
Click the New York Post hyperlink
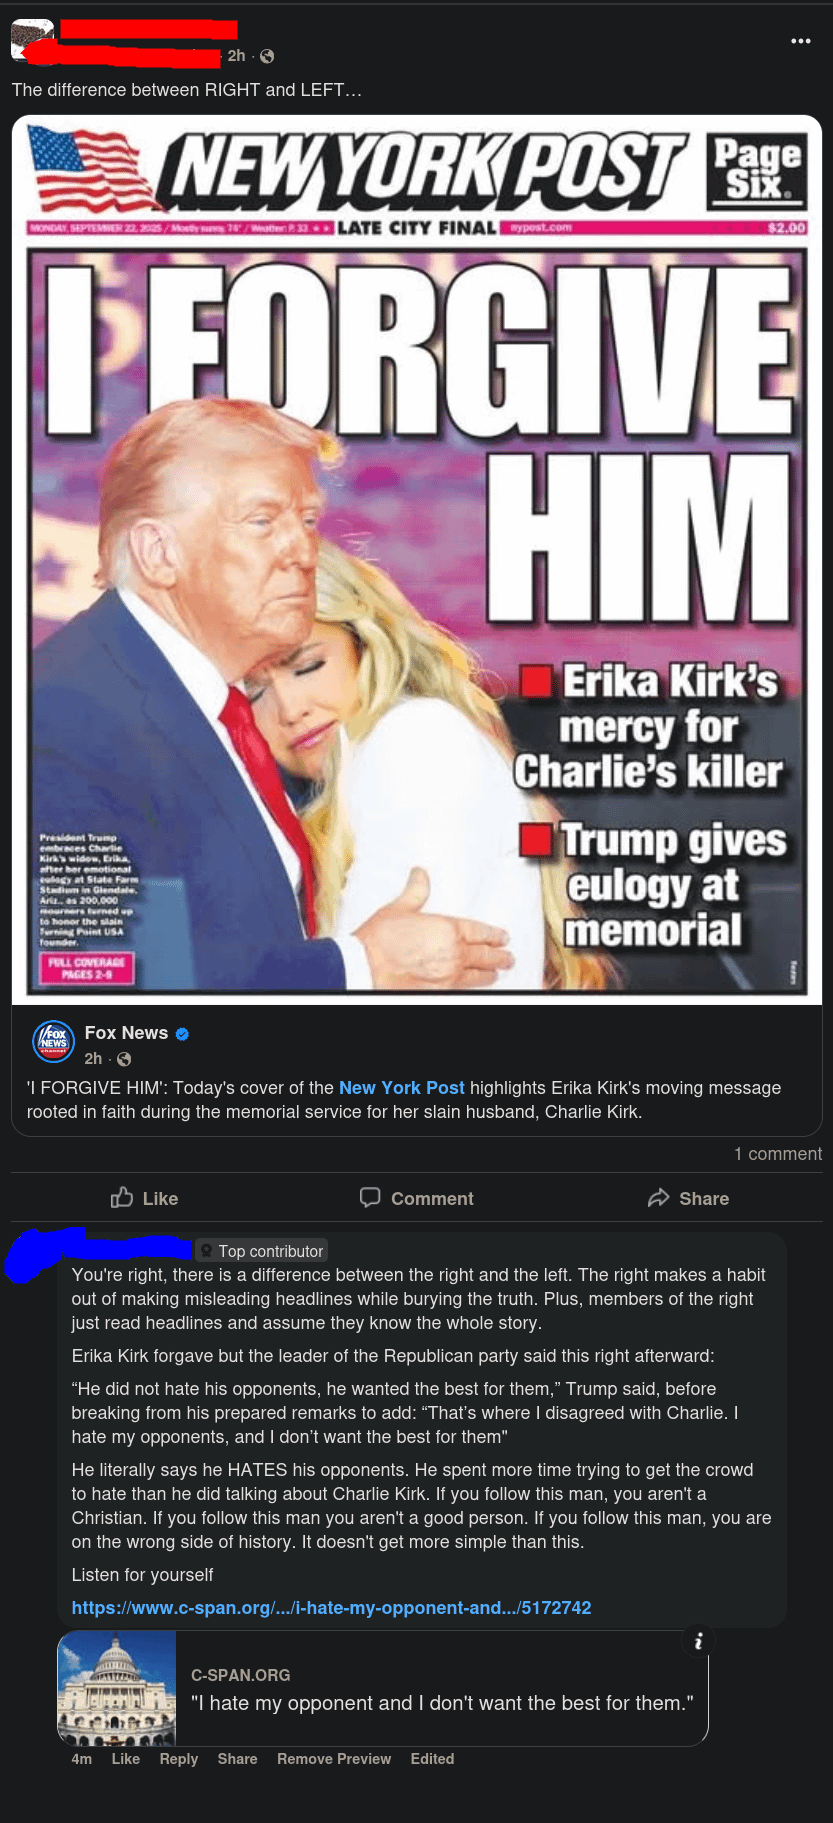(401, 1087)
